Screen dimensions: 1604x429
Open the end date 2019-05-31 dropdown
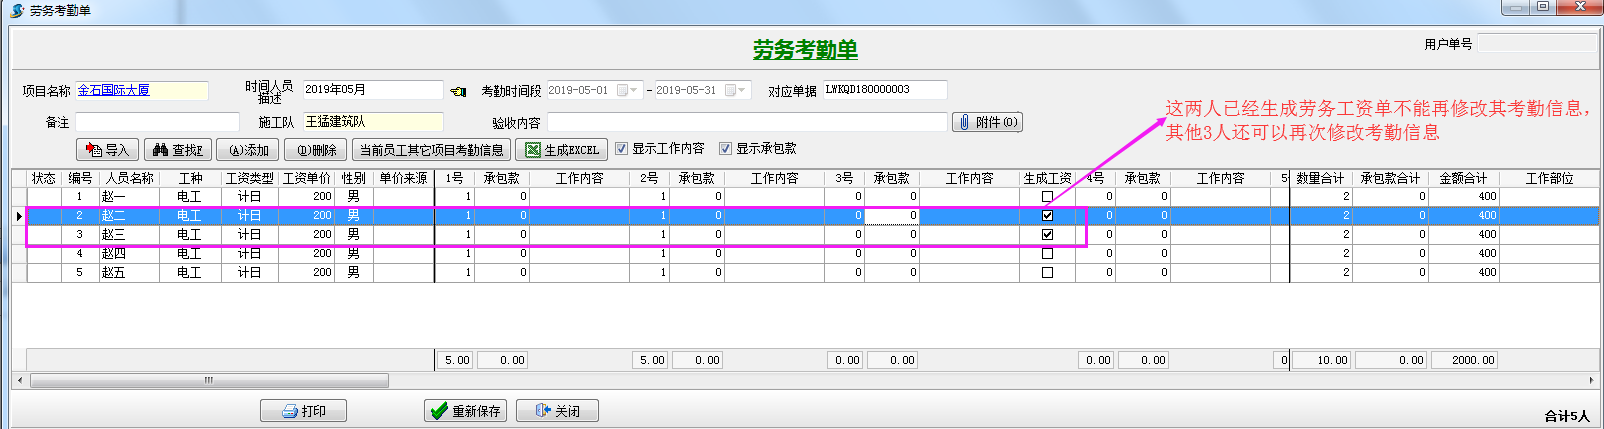[x=736, y=90]
